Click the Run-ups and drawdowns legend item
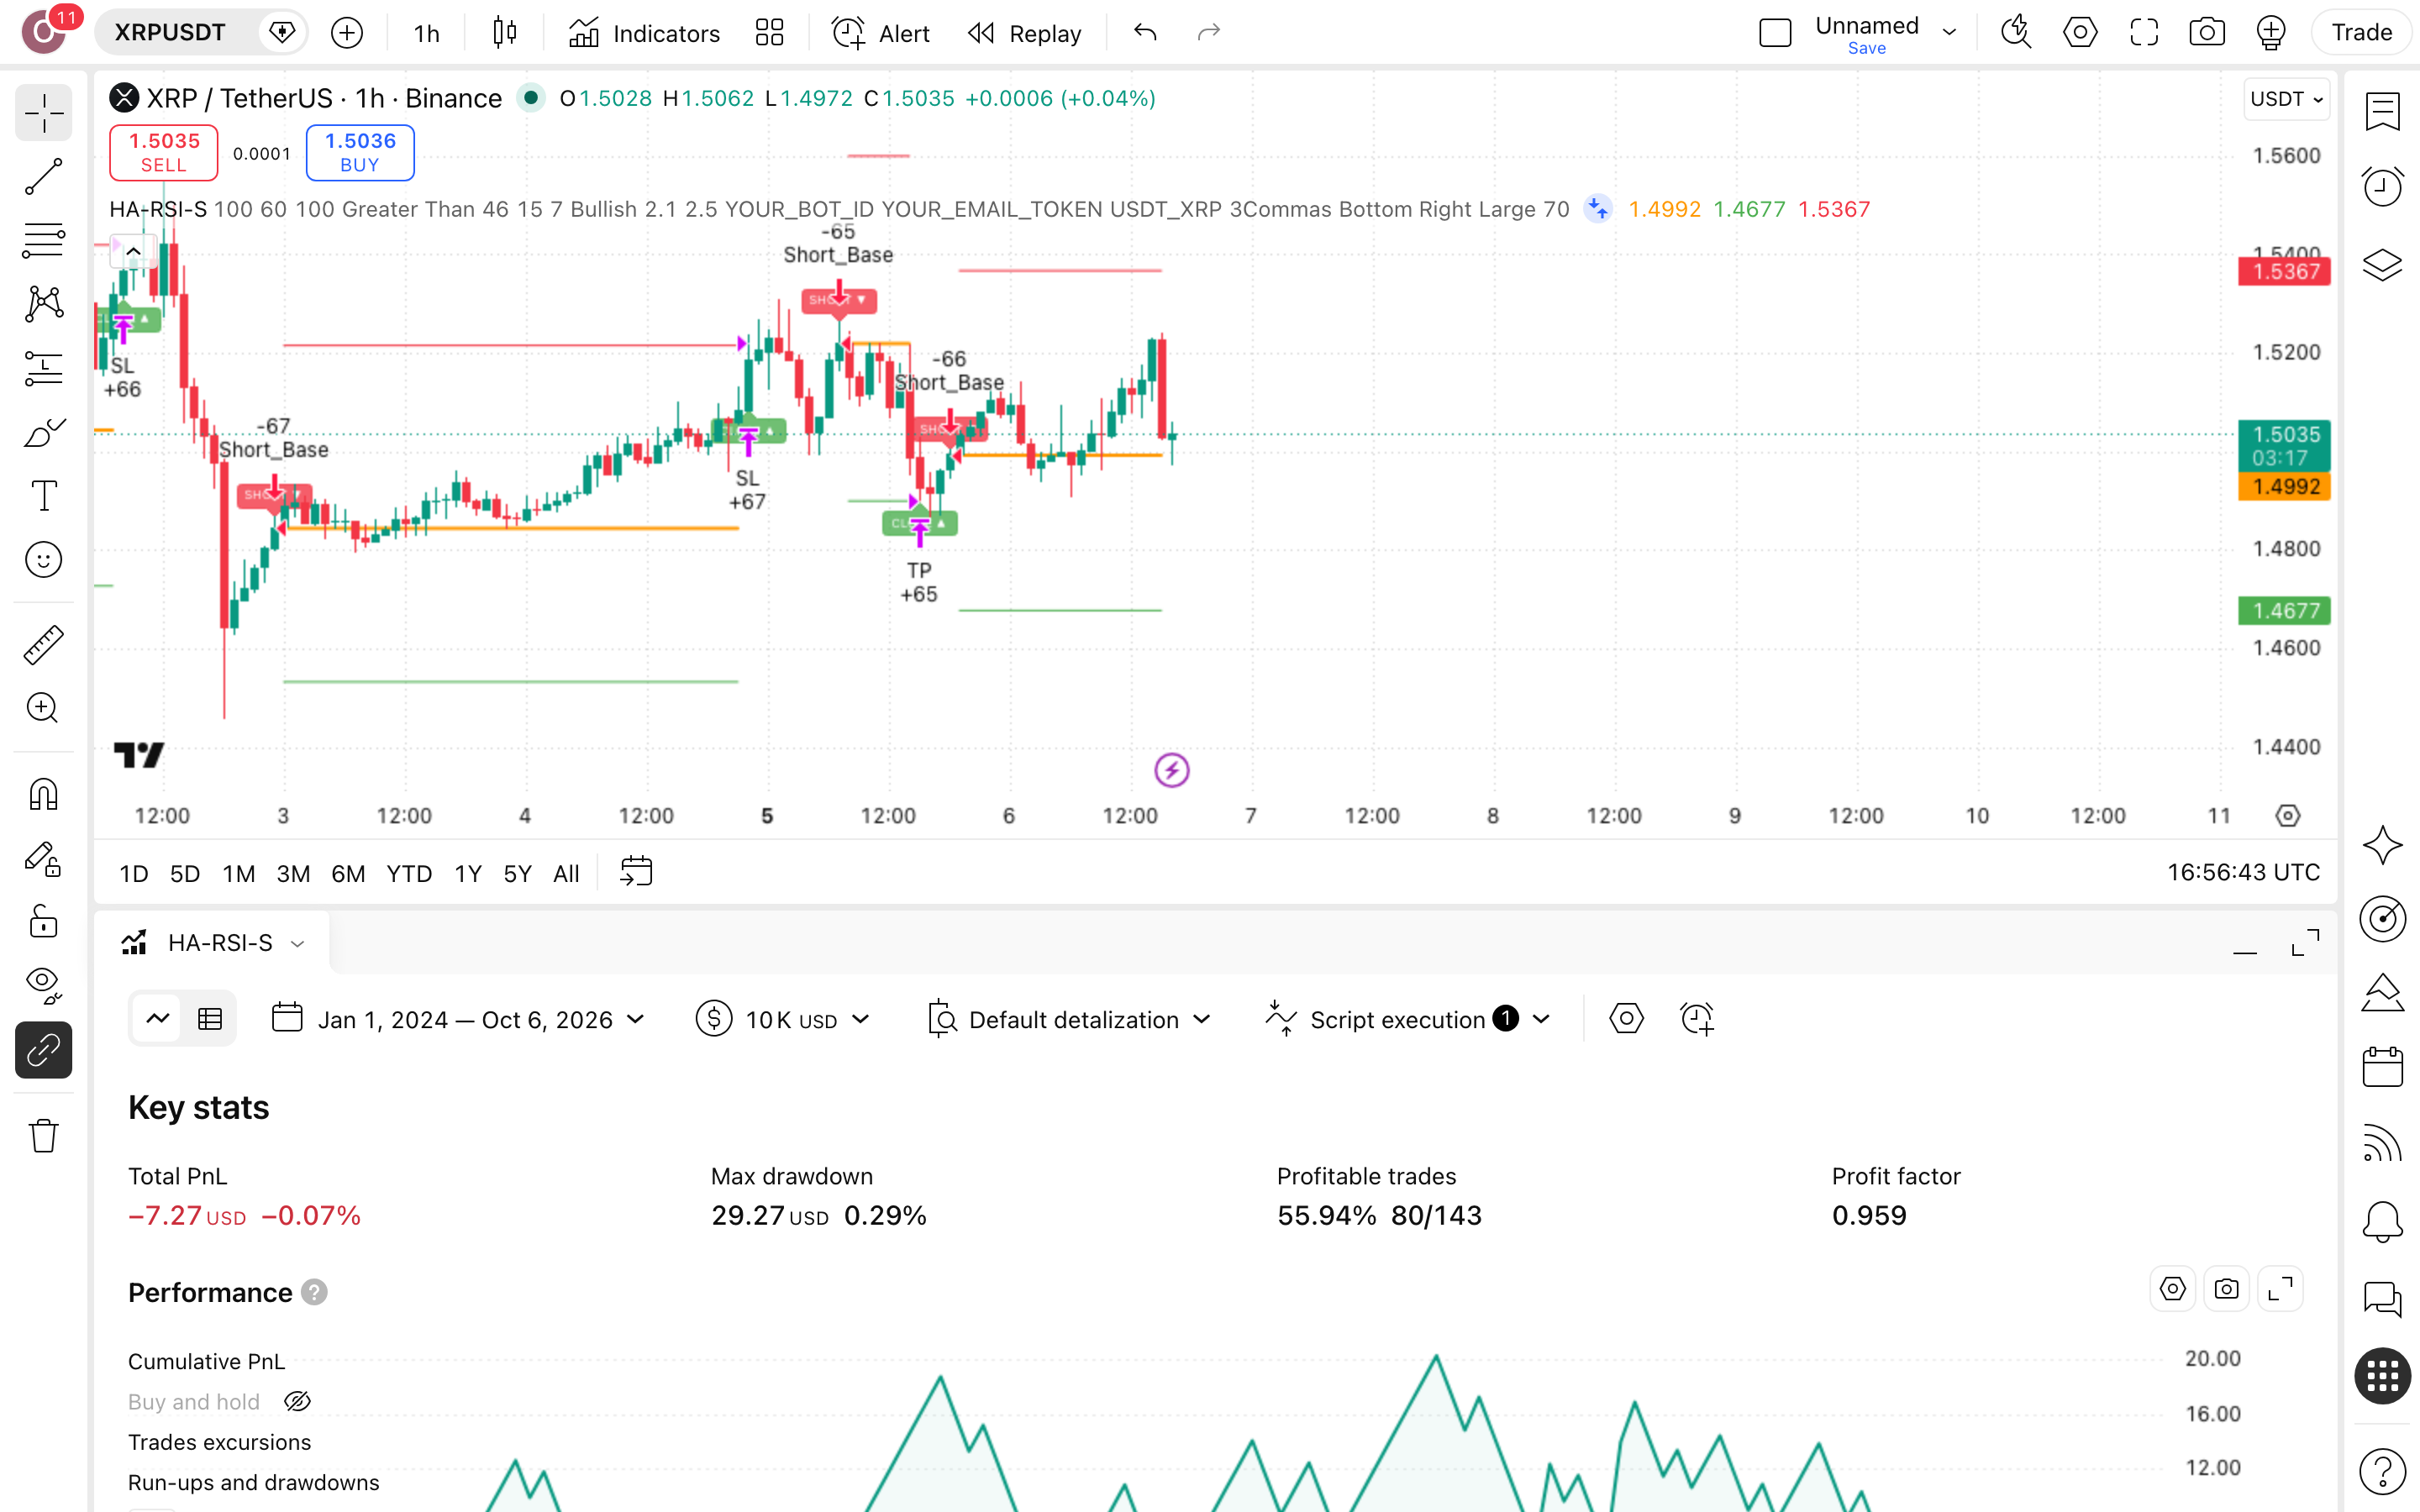2420x1512 pixels. click(254, 1482)
